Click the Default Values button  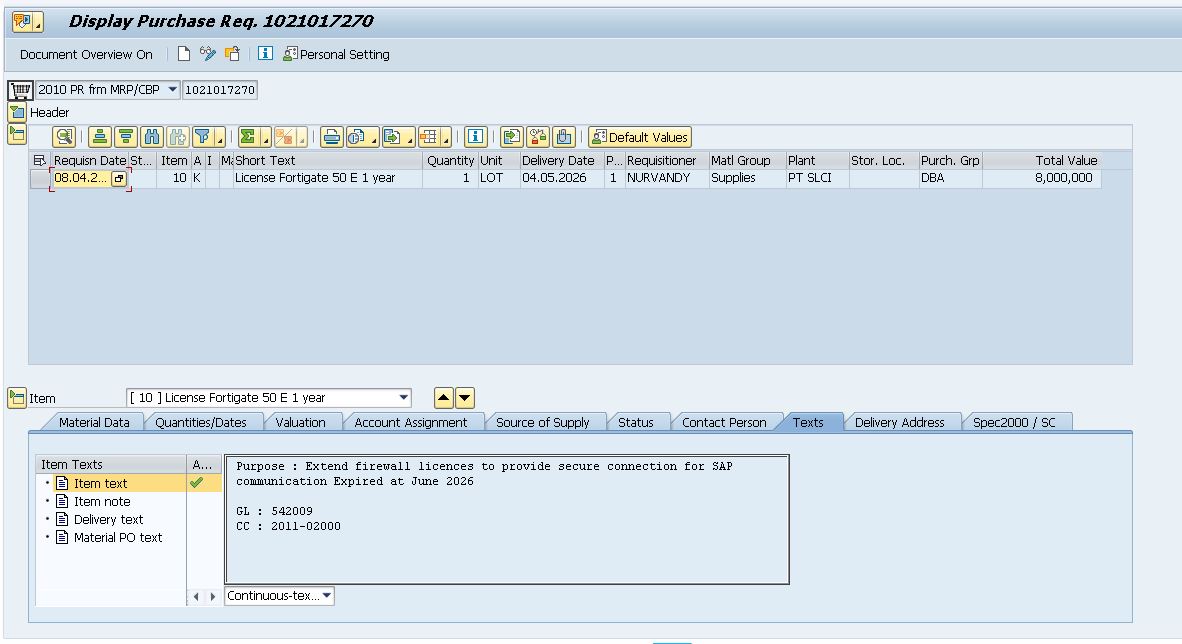(640, 137)
